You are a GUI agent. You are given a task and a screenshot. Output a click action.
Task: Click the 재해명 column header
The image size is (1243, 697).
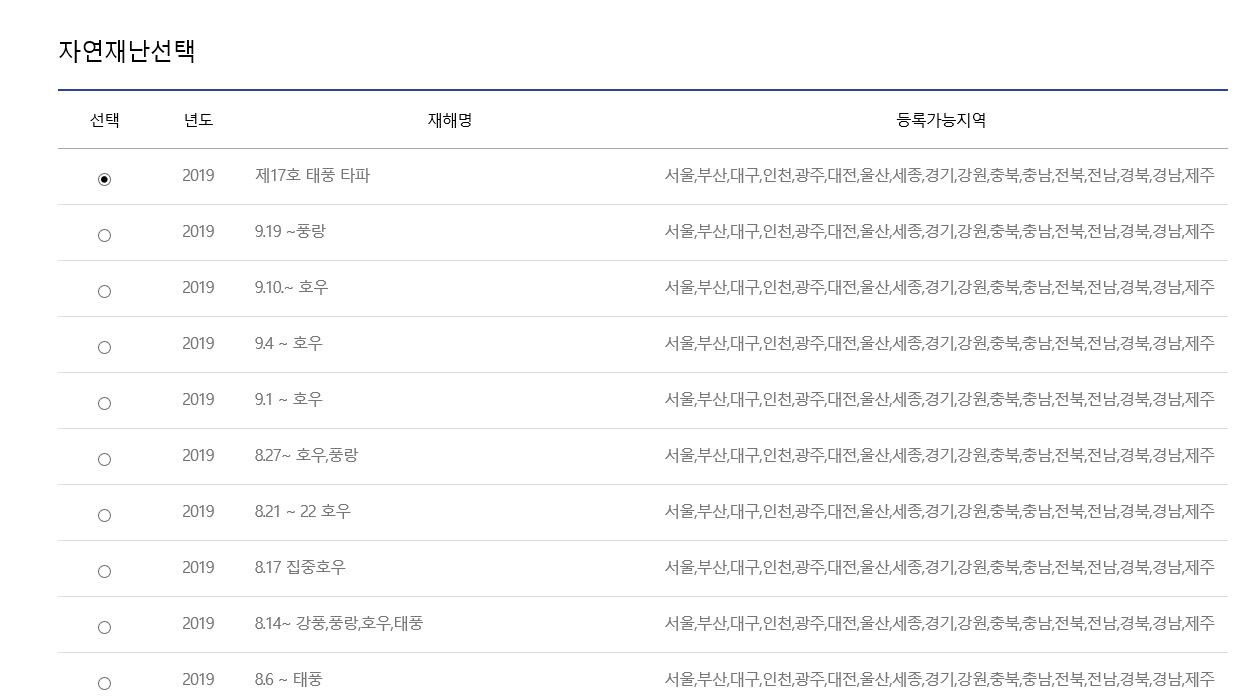[450, 120]
